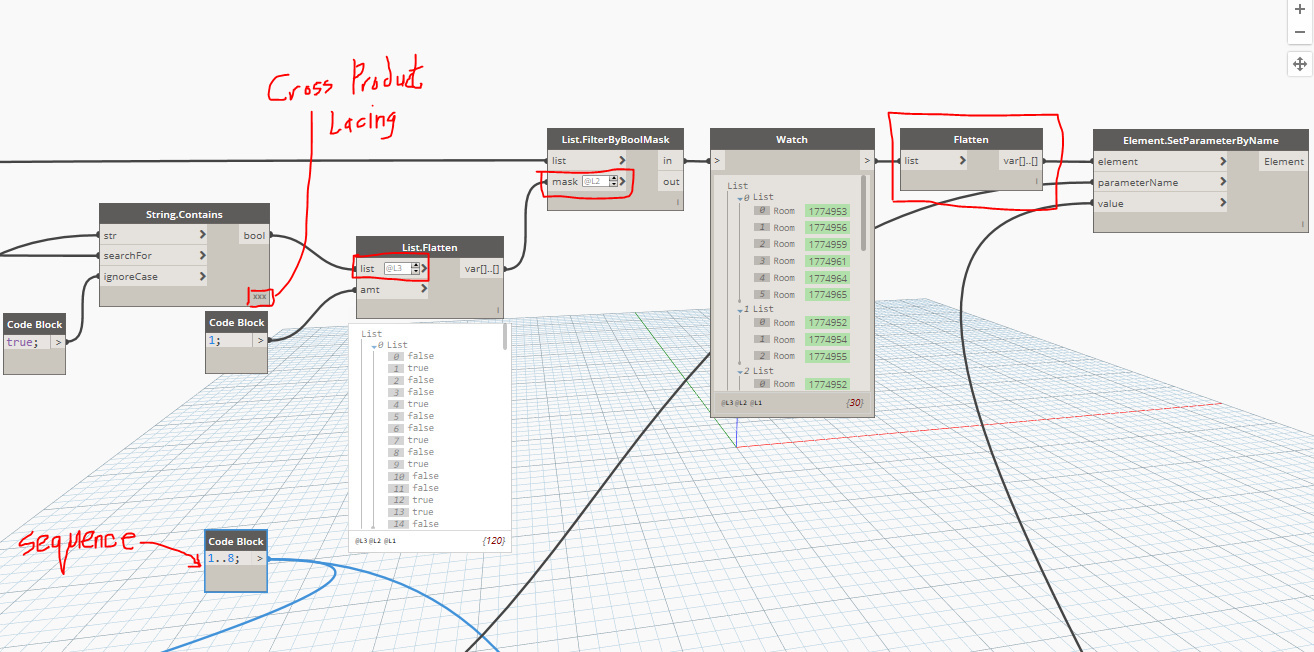Open level options on String.Contains str port
Viewport: 1314px width, 652px height.
tap(203, 235)
